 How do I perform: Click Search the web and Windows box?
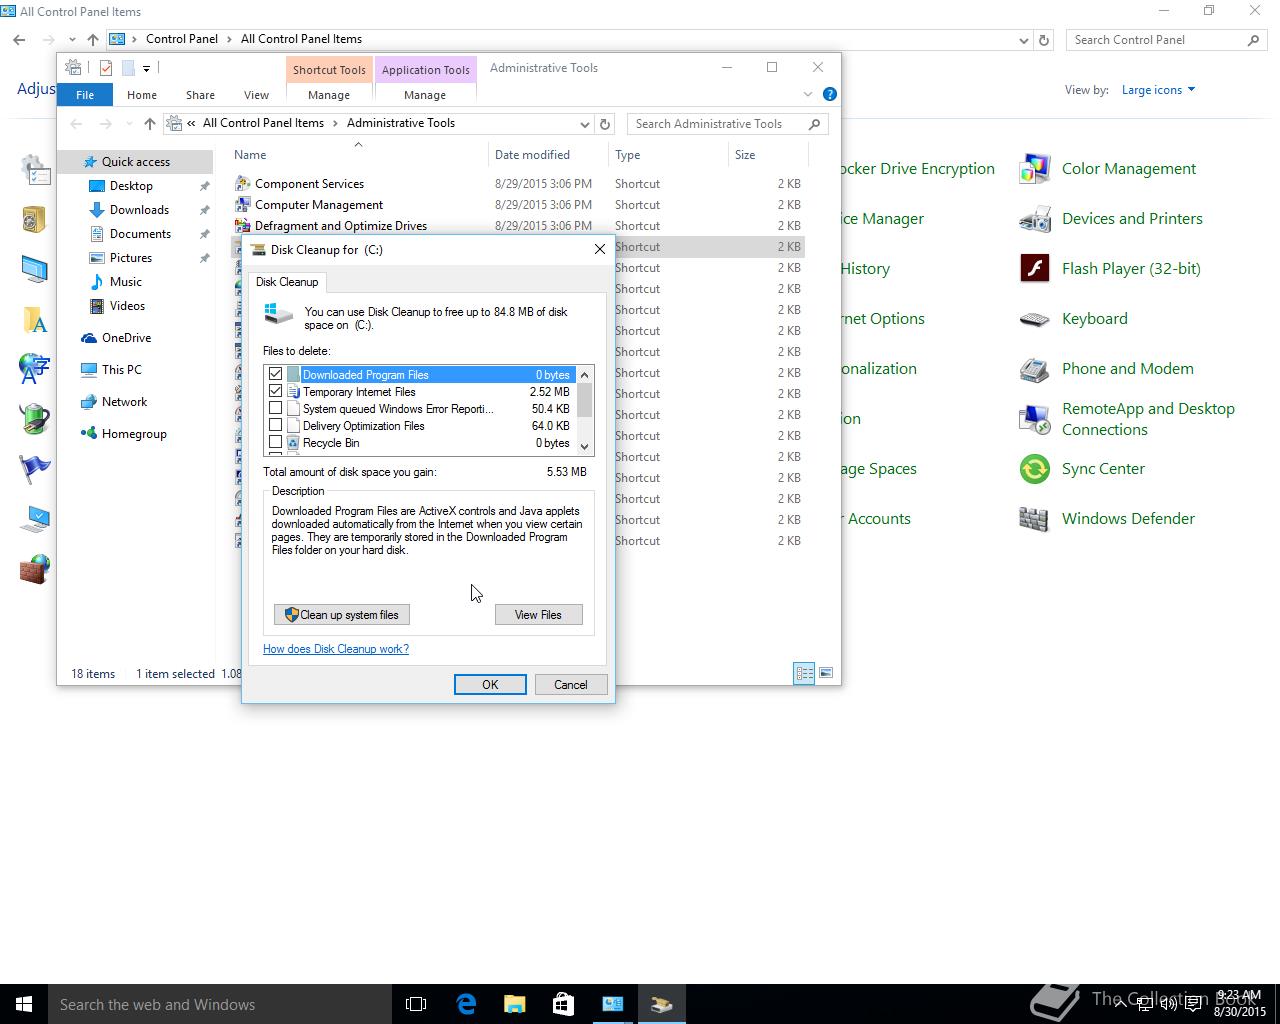(x=220, y=1004)
